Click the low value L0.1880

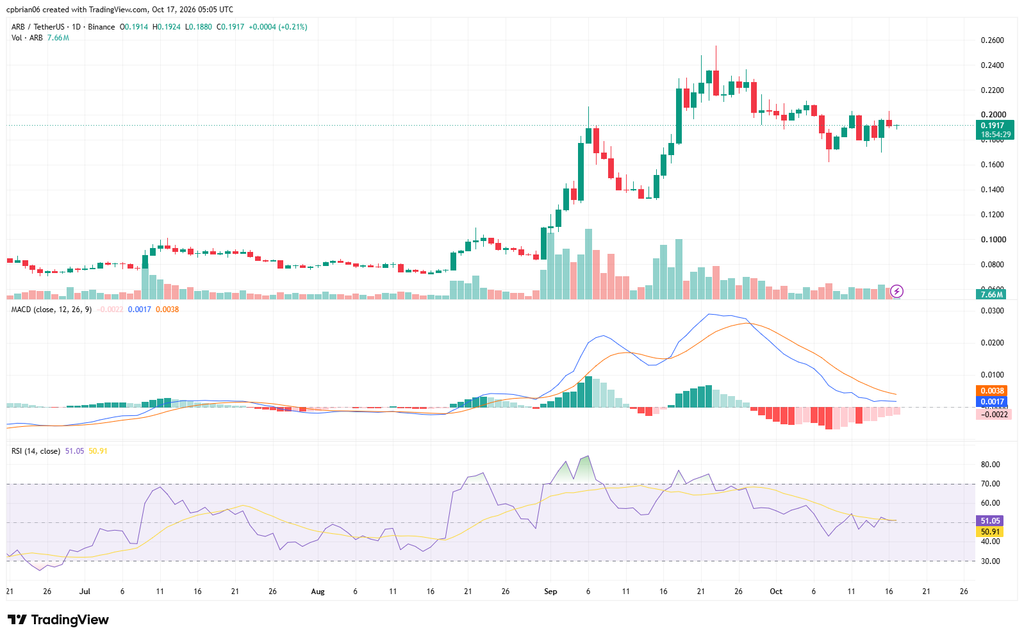pos(198,27)
